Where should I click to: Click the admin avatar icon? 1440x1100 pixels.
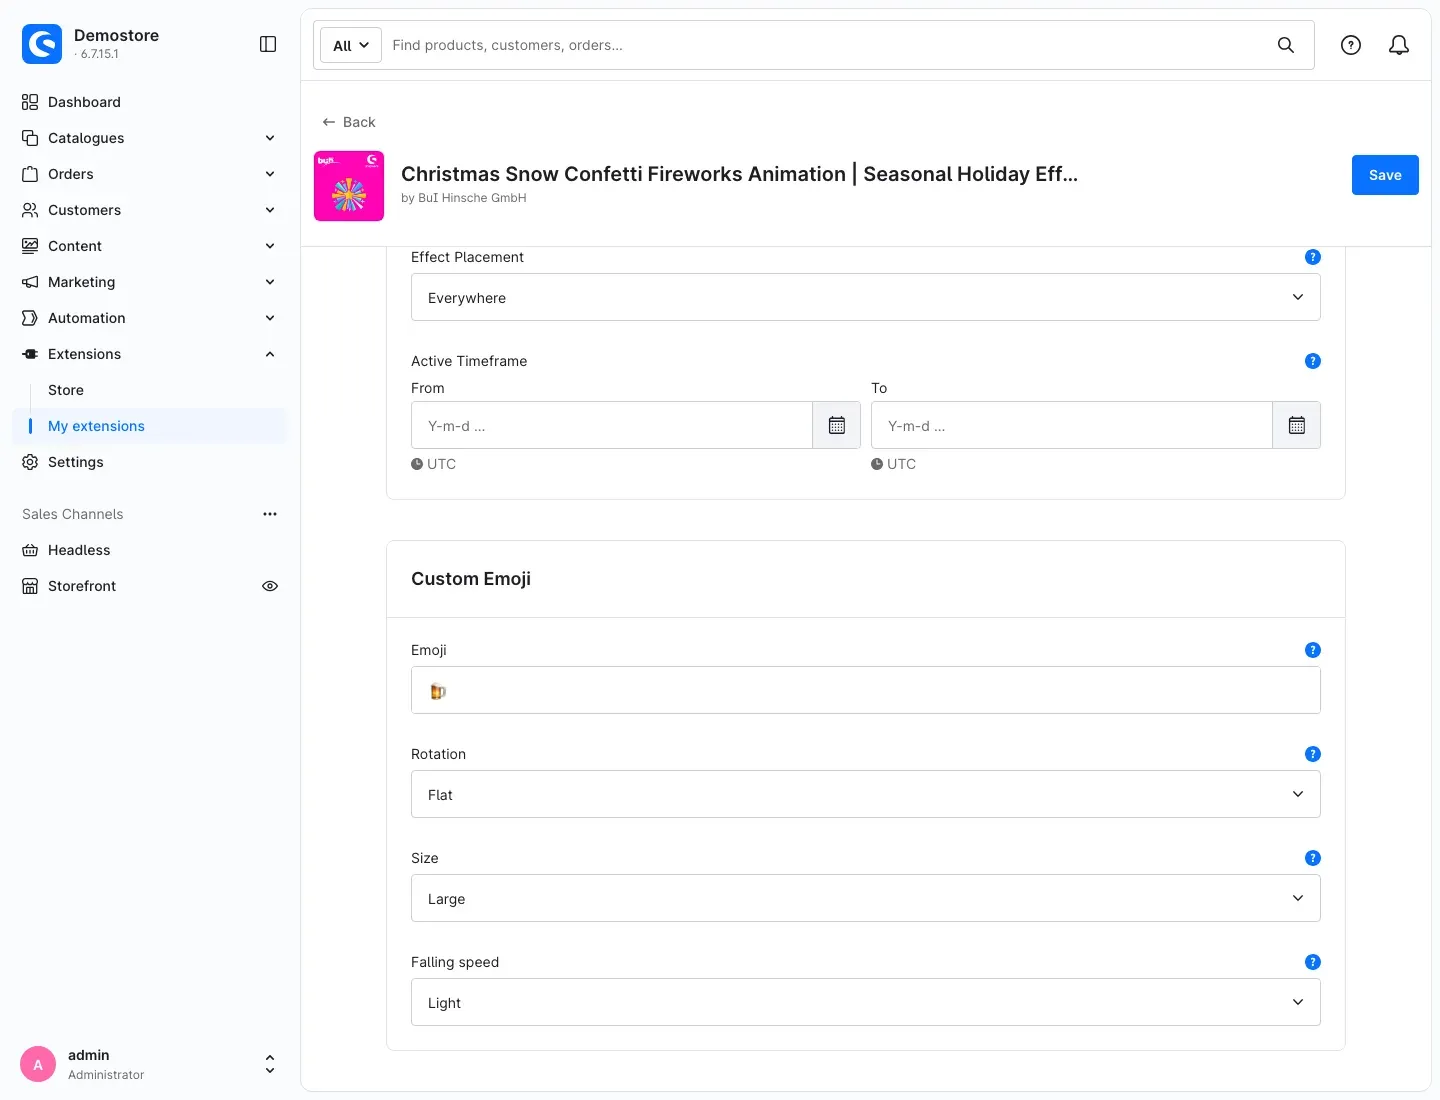coord(38,1064)
